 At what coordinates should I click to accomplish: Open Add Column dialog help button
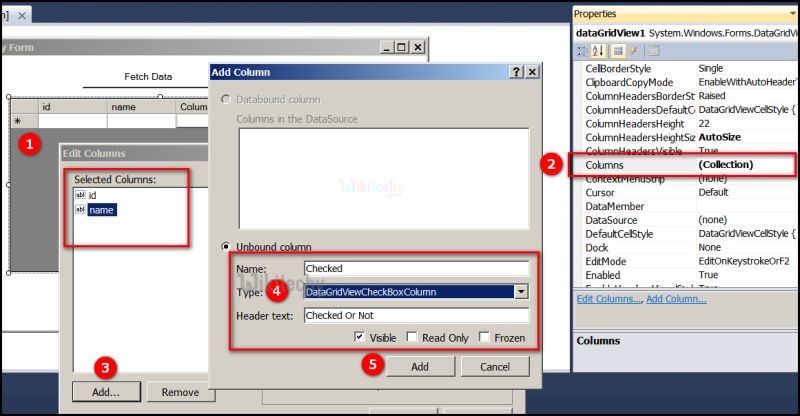coord(516,72)
